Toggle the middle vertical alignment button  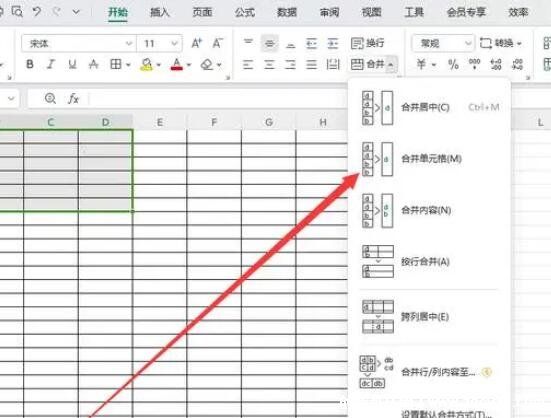270,43
